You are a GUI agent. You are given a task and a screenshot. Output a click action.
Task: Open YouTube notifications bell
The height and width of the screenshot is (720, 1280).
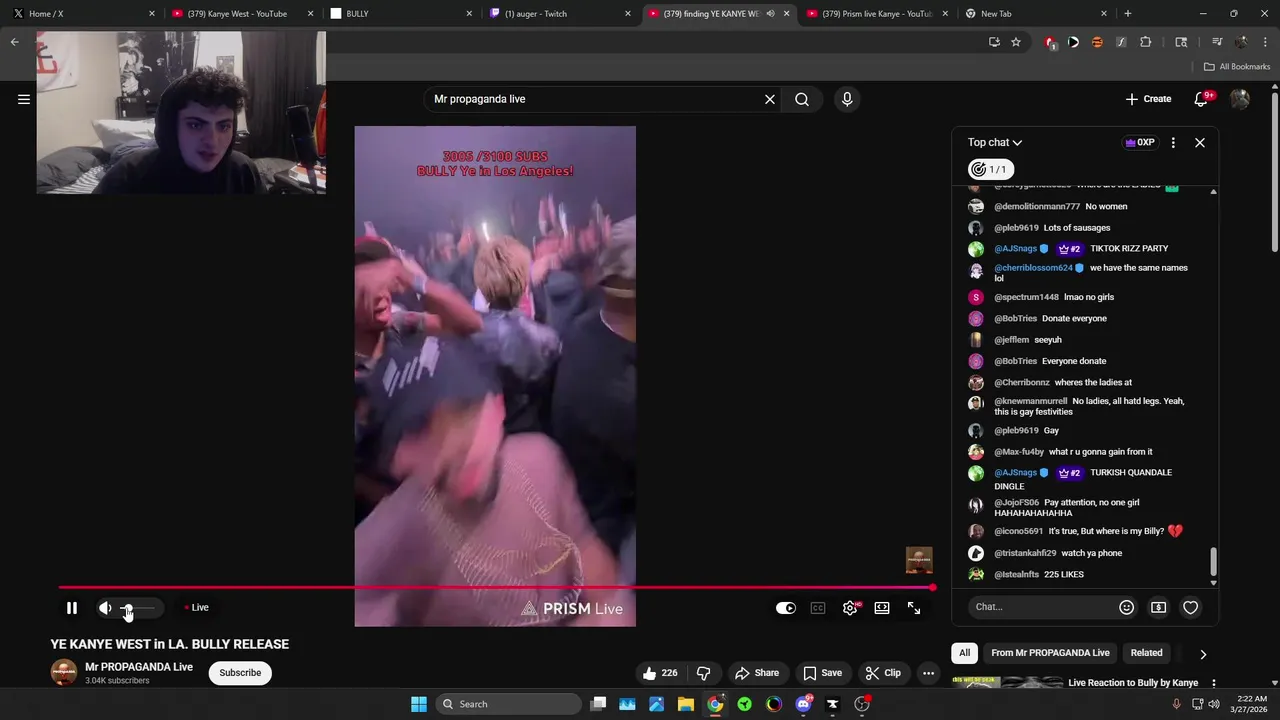(x=1202, y=99)
